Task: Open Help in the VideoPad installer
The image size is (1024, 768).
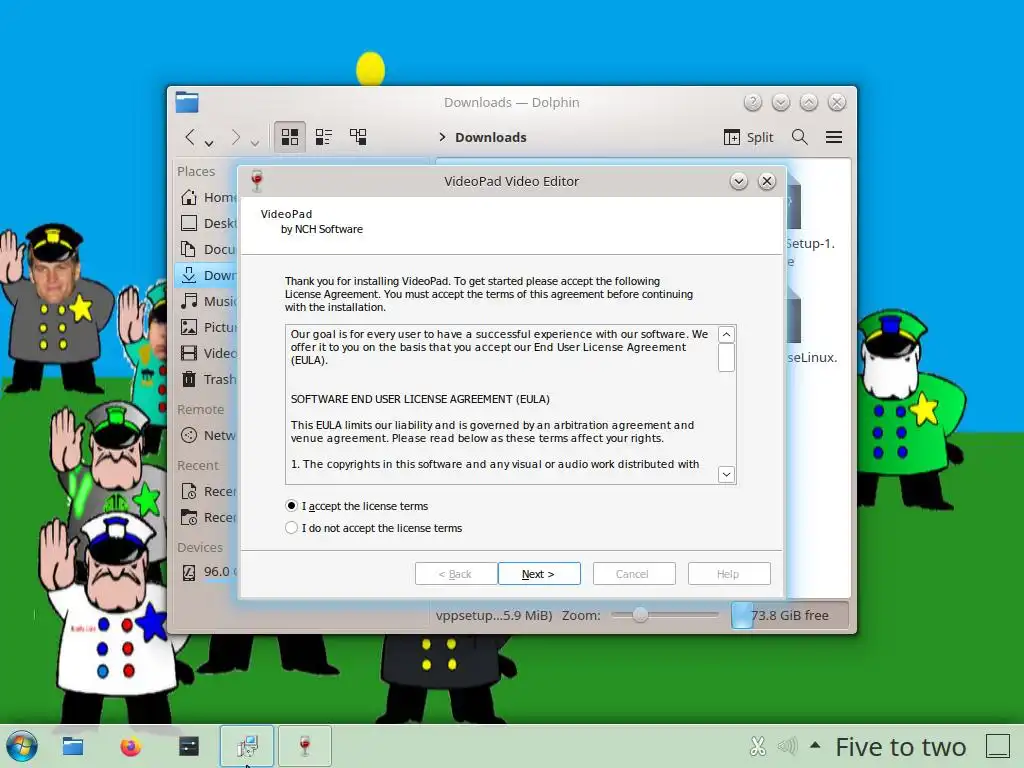Action: point(729,574)
